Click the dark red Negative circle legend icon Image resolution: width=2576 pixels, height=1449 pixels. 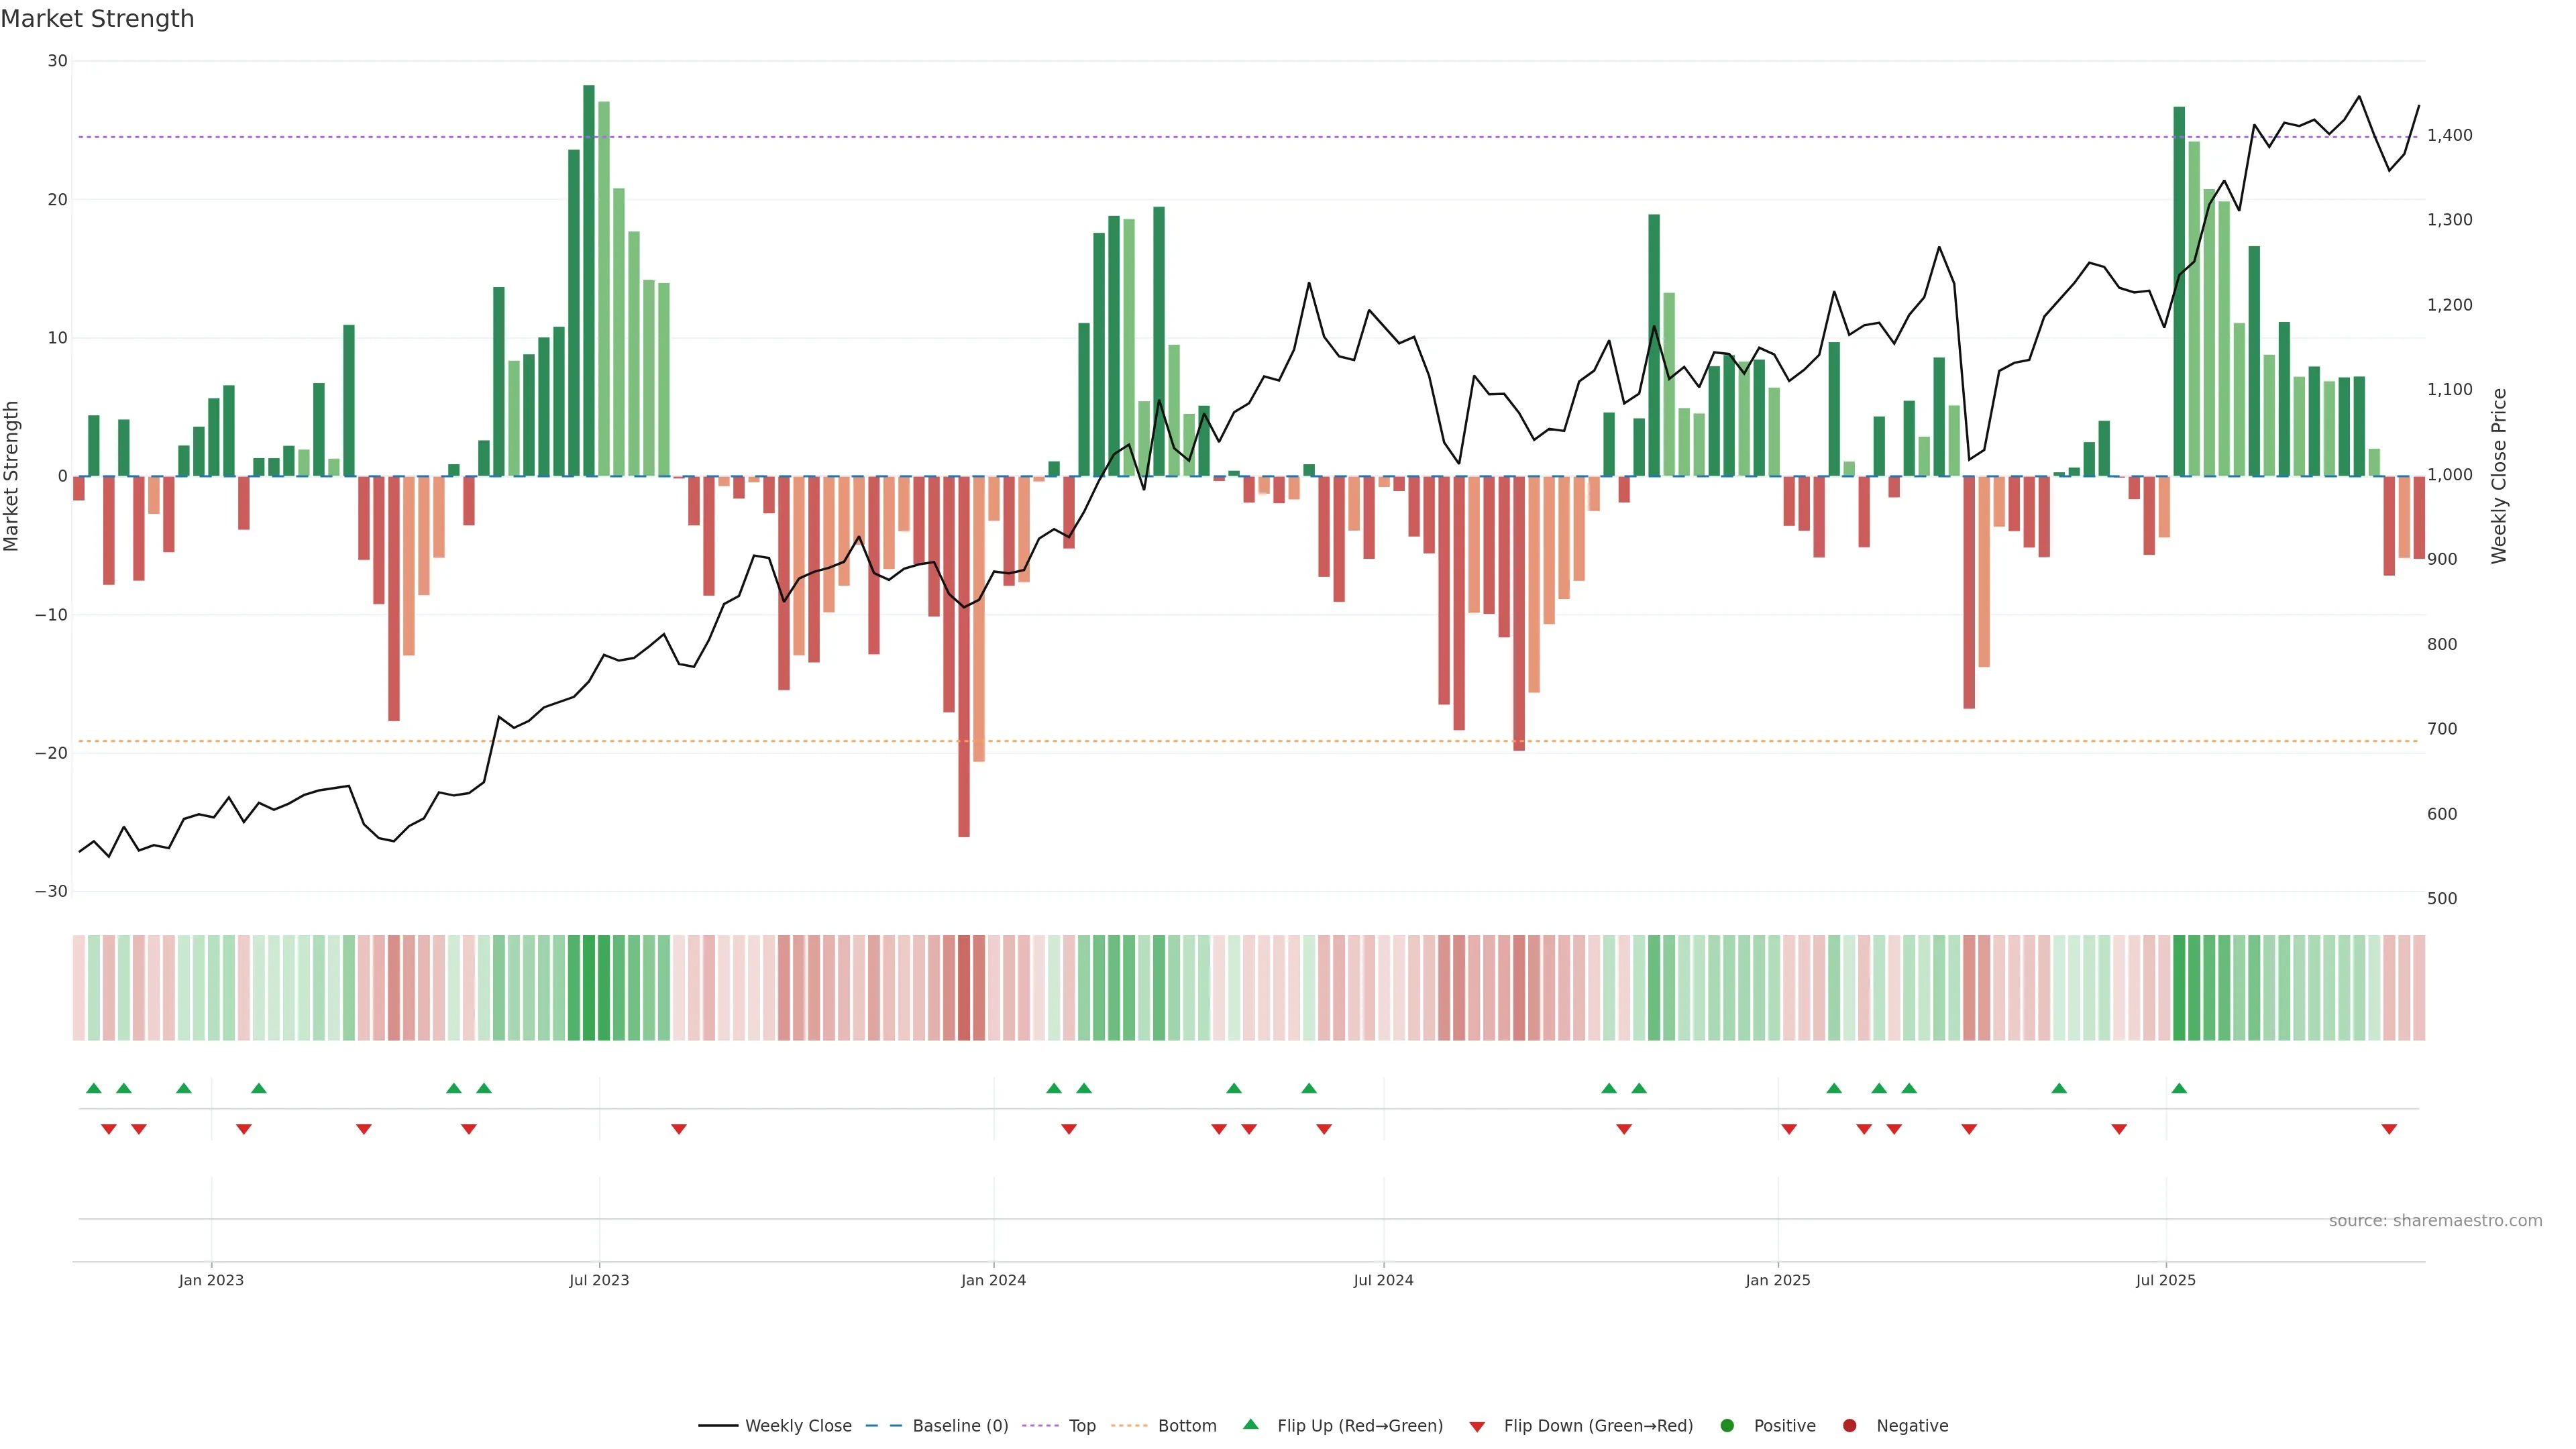tap(1849, 1426)
